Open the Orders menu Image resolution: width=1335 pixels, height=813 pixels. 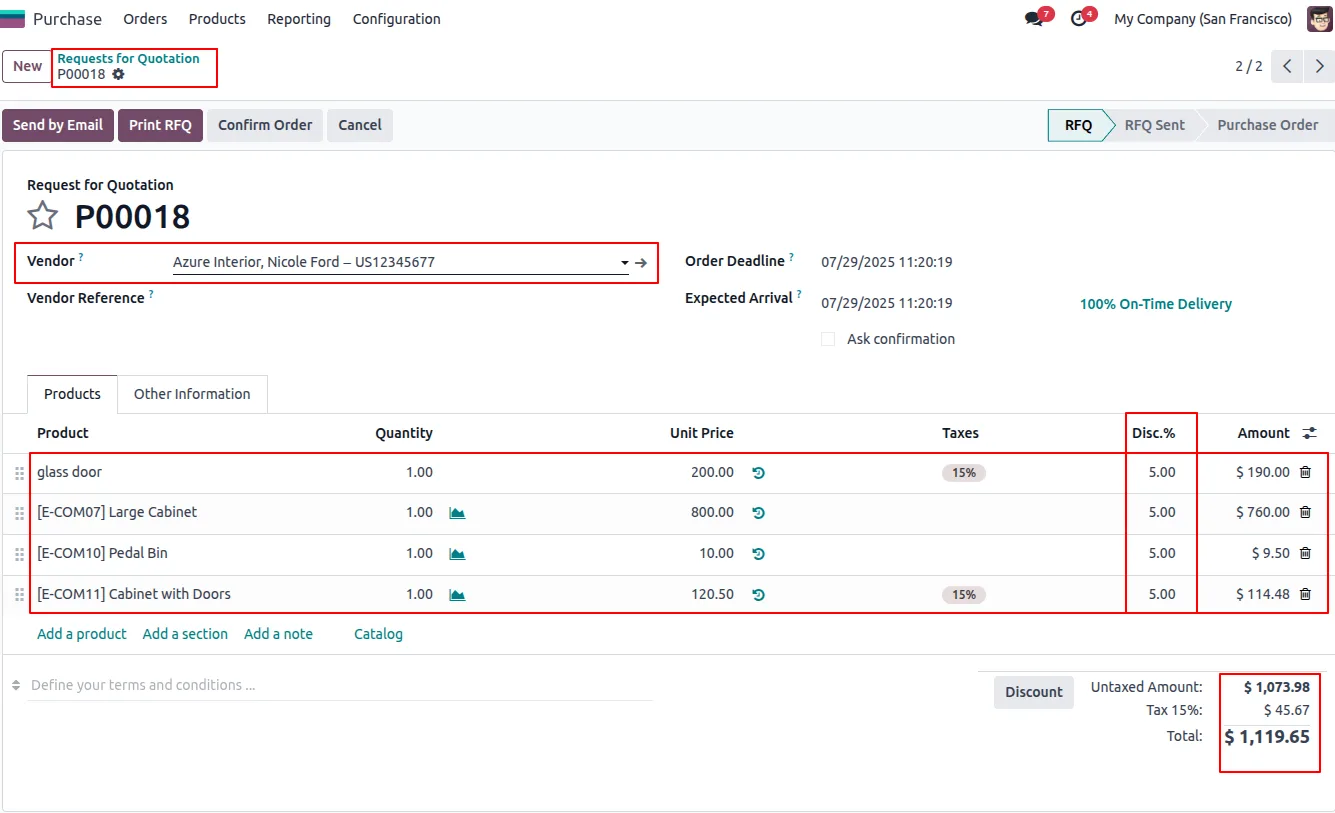pos(145,19)
